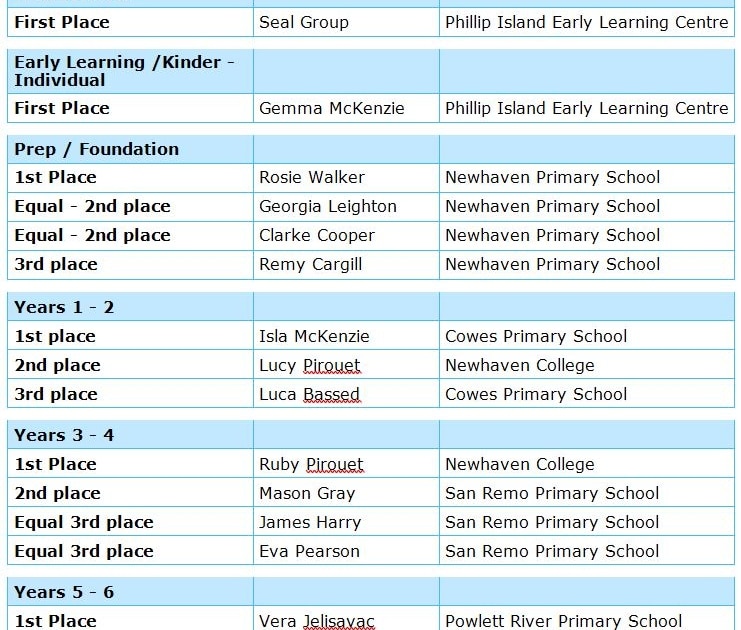Click the Years 3 - 4 heading

(64, 435)
